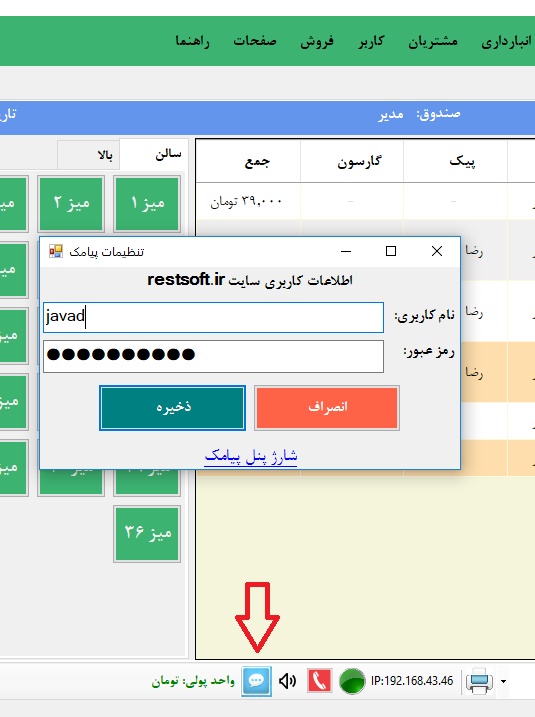Click the ۳۹,۰۰۰ تومان total cell
This screenshot has height=717, width=535.
[248, 201]
